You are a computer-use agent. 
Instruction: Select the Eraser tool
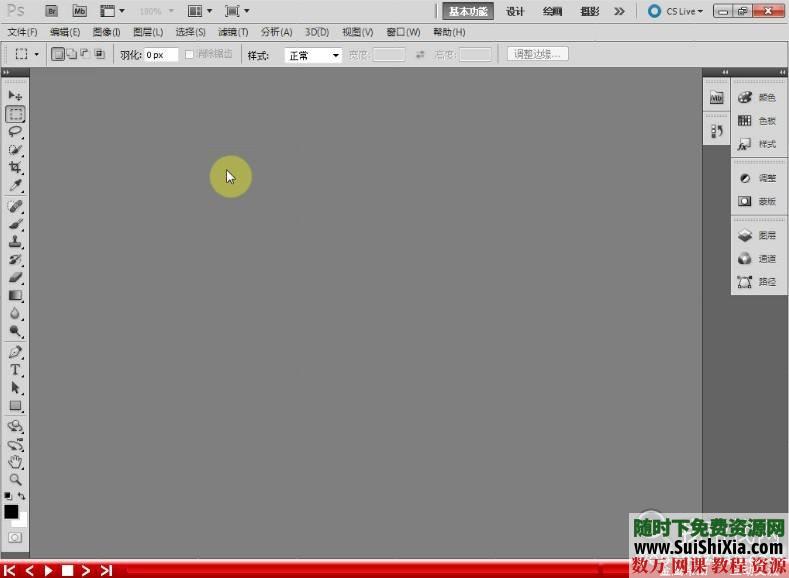15,278
